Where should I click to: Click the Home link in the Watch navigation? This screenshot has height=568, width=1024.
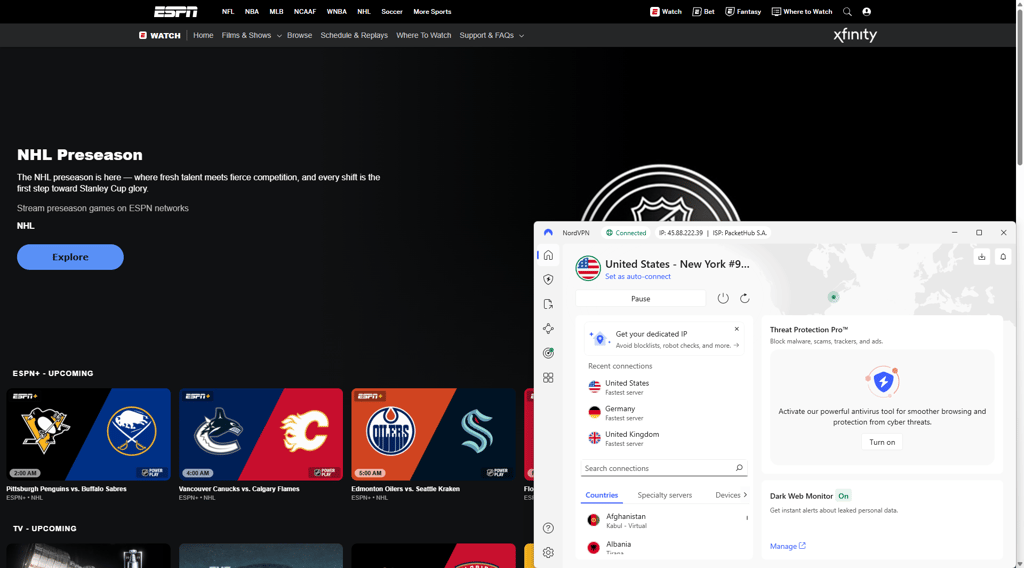[203, 35]
